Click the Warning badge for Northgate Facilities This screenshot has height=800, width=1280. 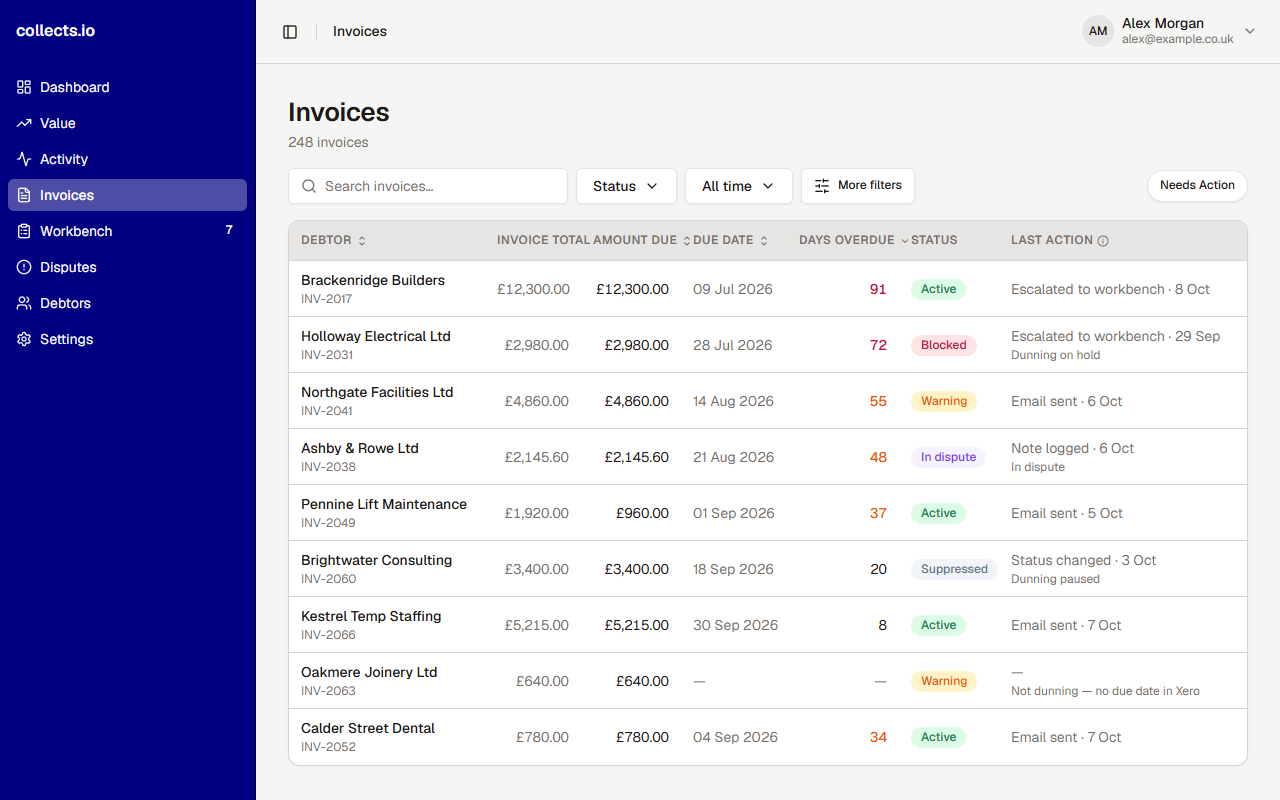pos(943,401)
